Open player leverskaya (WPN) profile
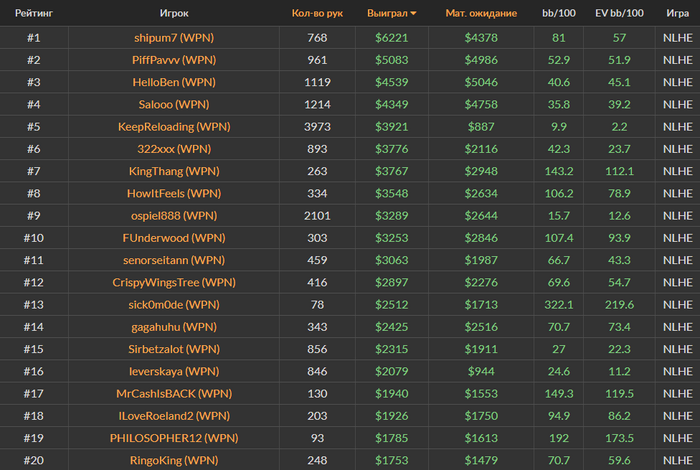Screen dimensions: 700x470 pos(174,372)
